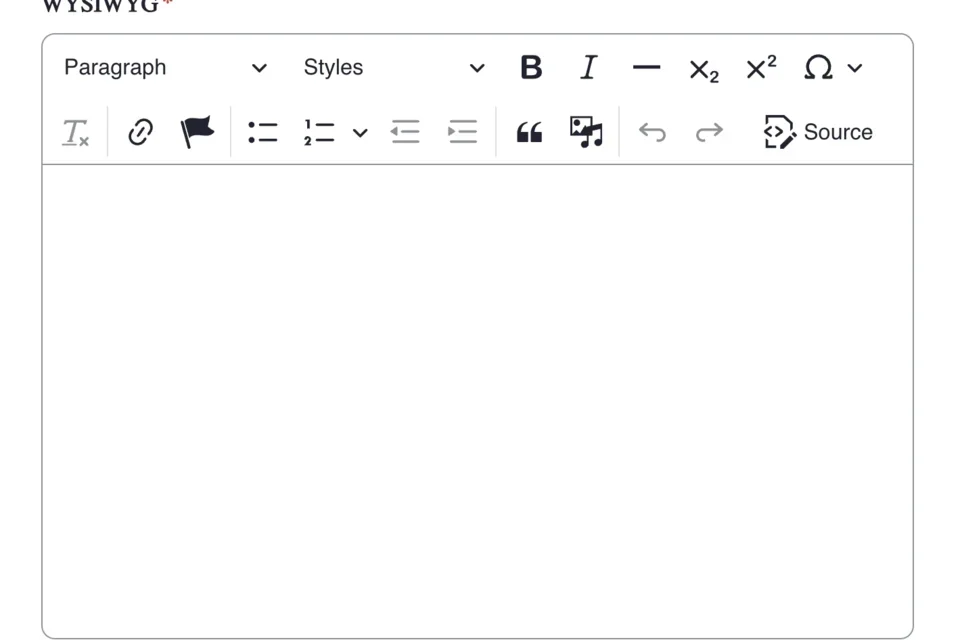Insert a horizontal line

pyautogui.click(x=647, y=67)
